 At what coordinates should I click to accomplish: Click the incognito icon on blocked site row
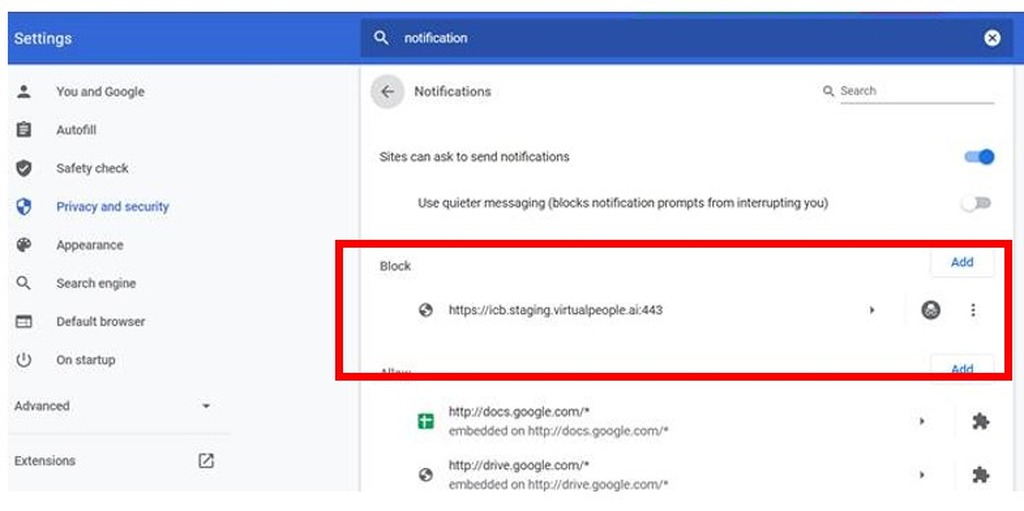(x=931, y=310)
